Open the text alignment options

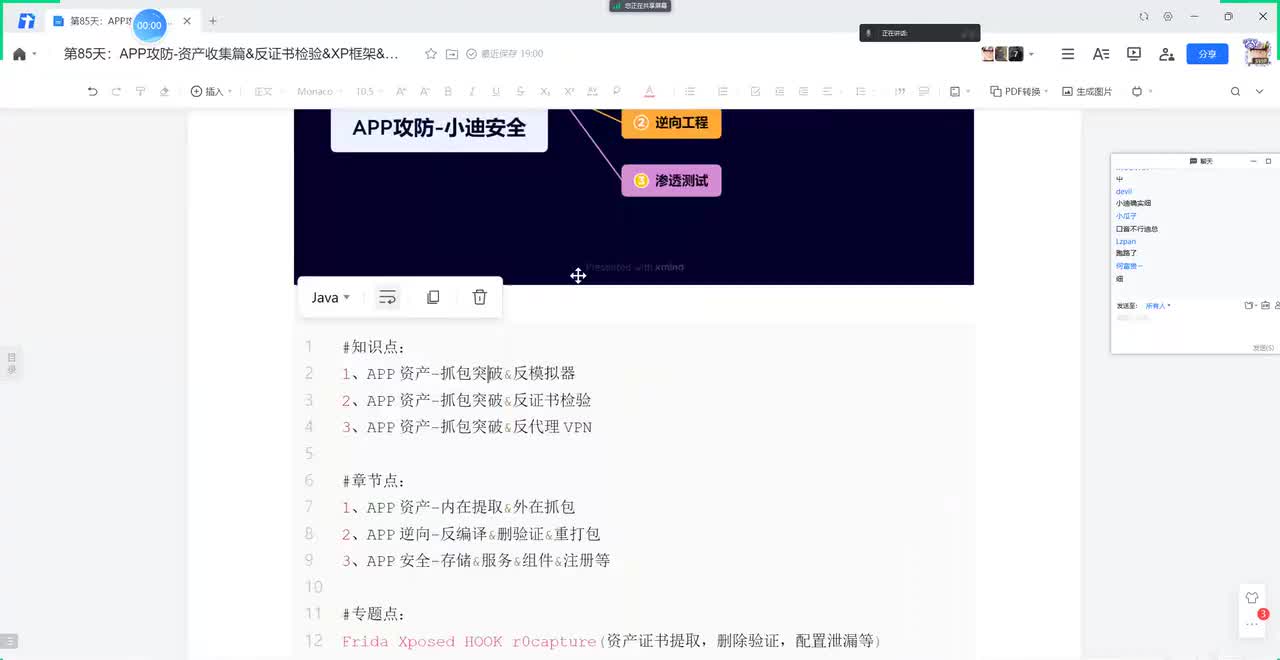[830, 91]
